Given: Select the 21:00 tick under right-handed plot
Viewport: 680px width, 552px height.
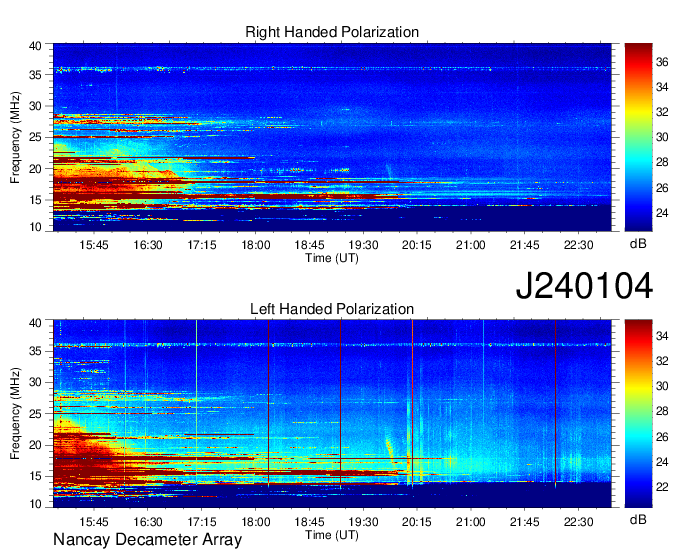Looking at the screenshot, I should tap(471, 245).
